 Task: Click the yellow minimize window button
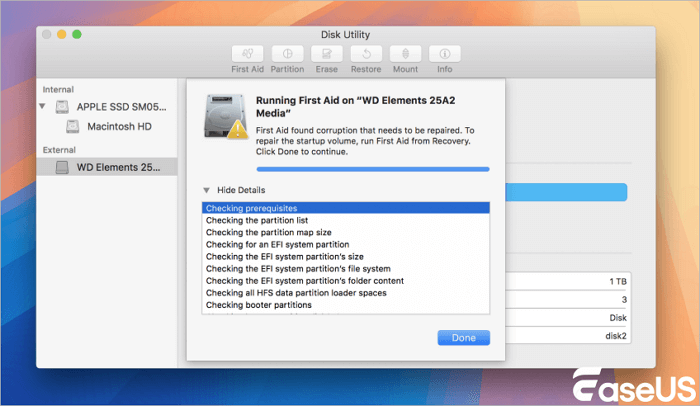coord(62,34)
